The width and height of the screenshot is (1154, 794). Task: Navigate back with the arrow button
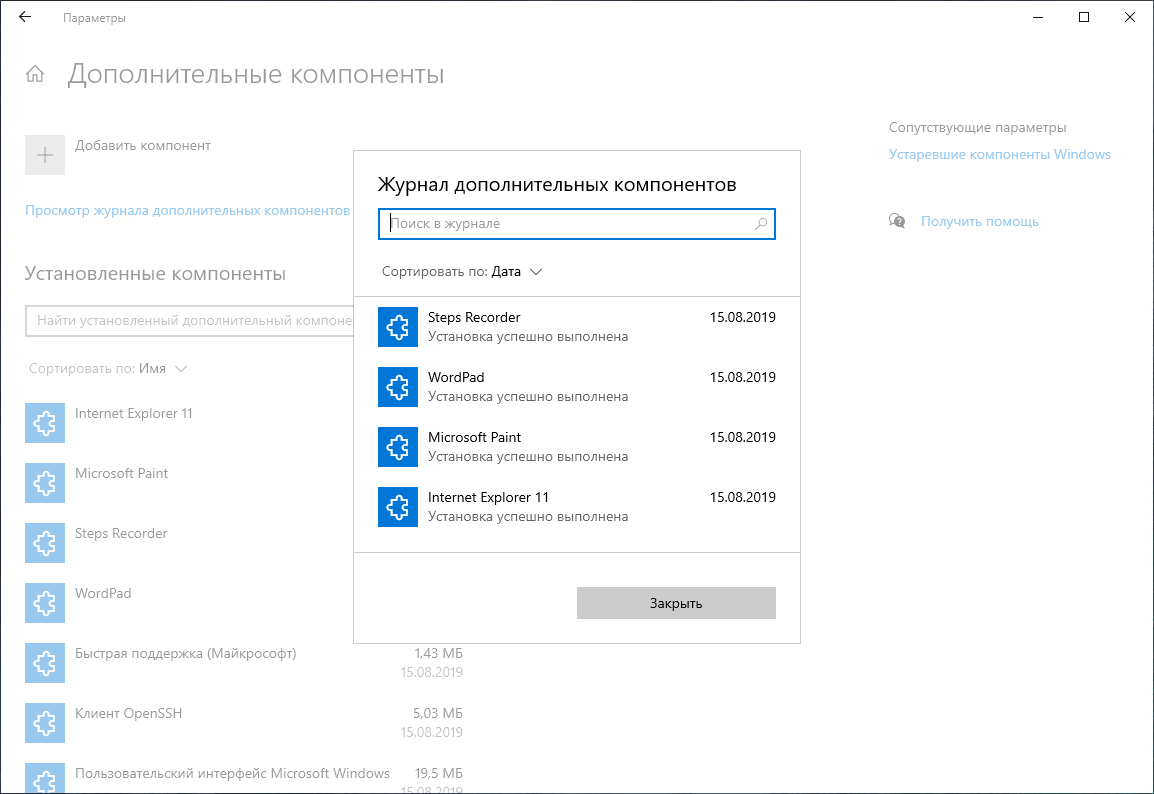pyautogui.click(x=25, y=17)
